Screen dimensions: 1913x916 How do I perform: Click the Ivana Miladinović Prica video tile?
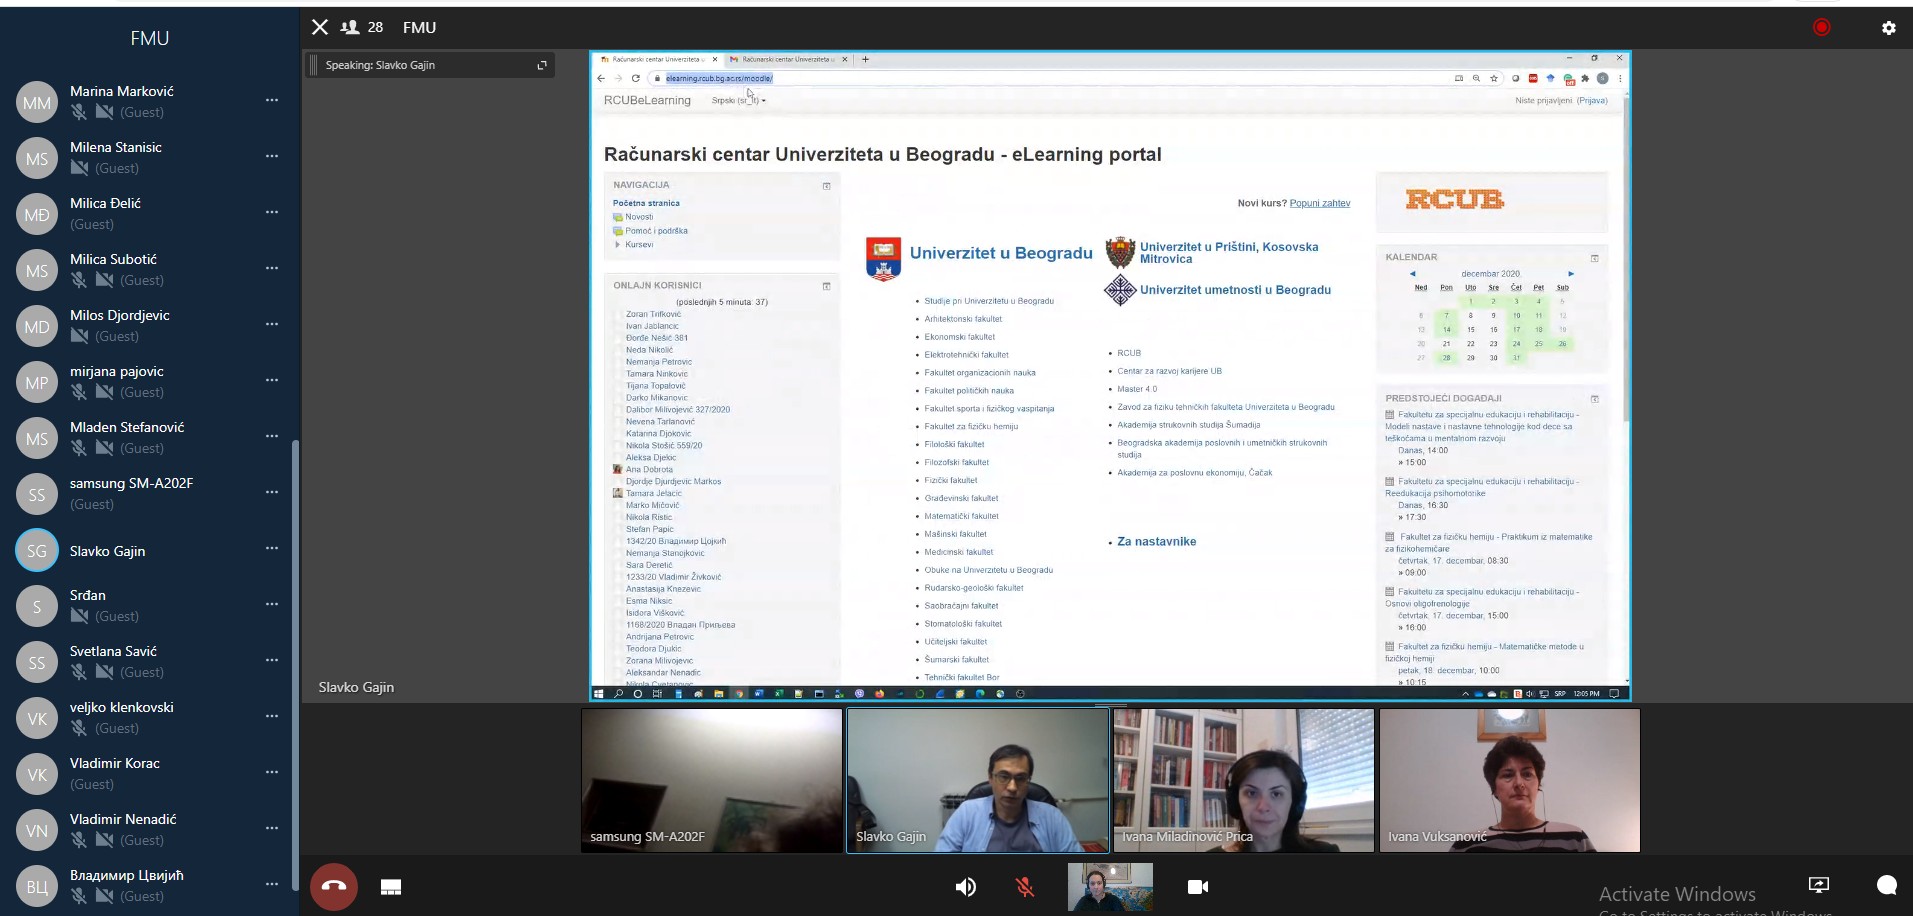click(1244, 781)
